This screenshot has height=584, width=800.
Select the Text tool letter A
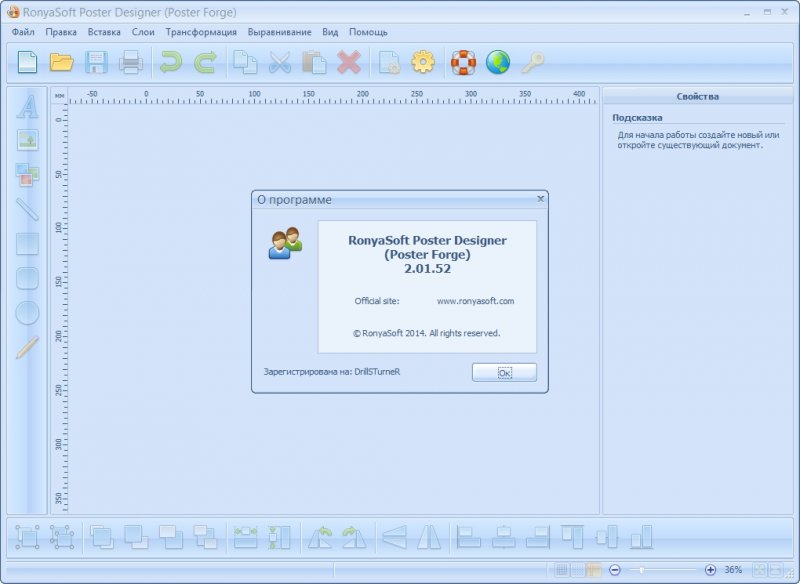click(28, 107)
